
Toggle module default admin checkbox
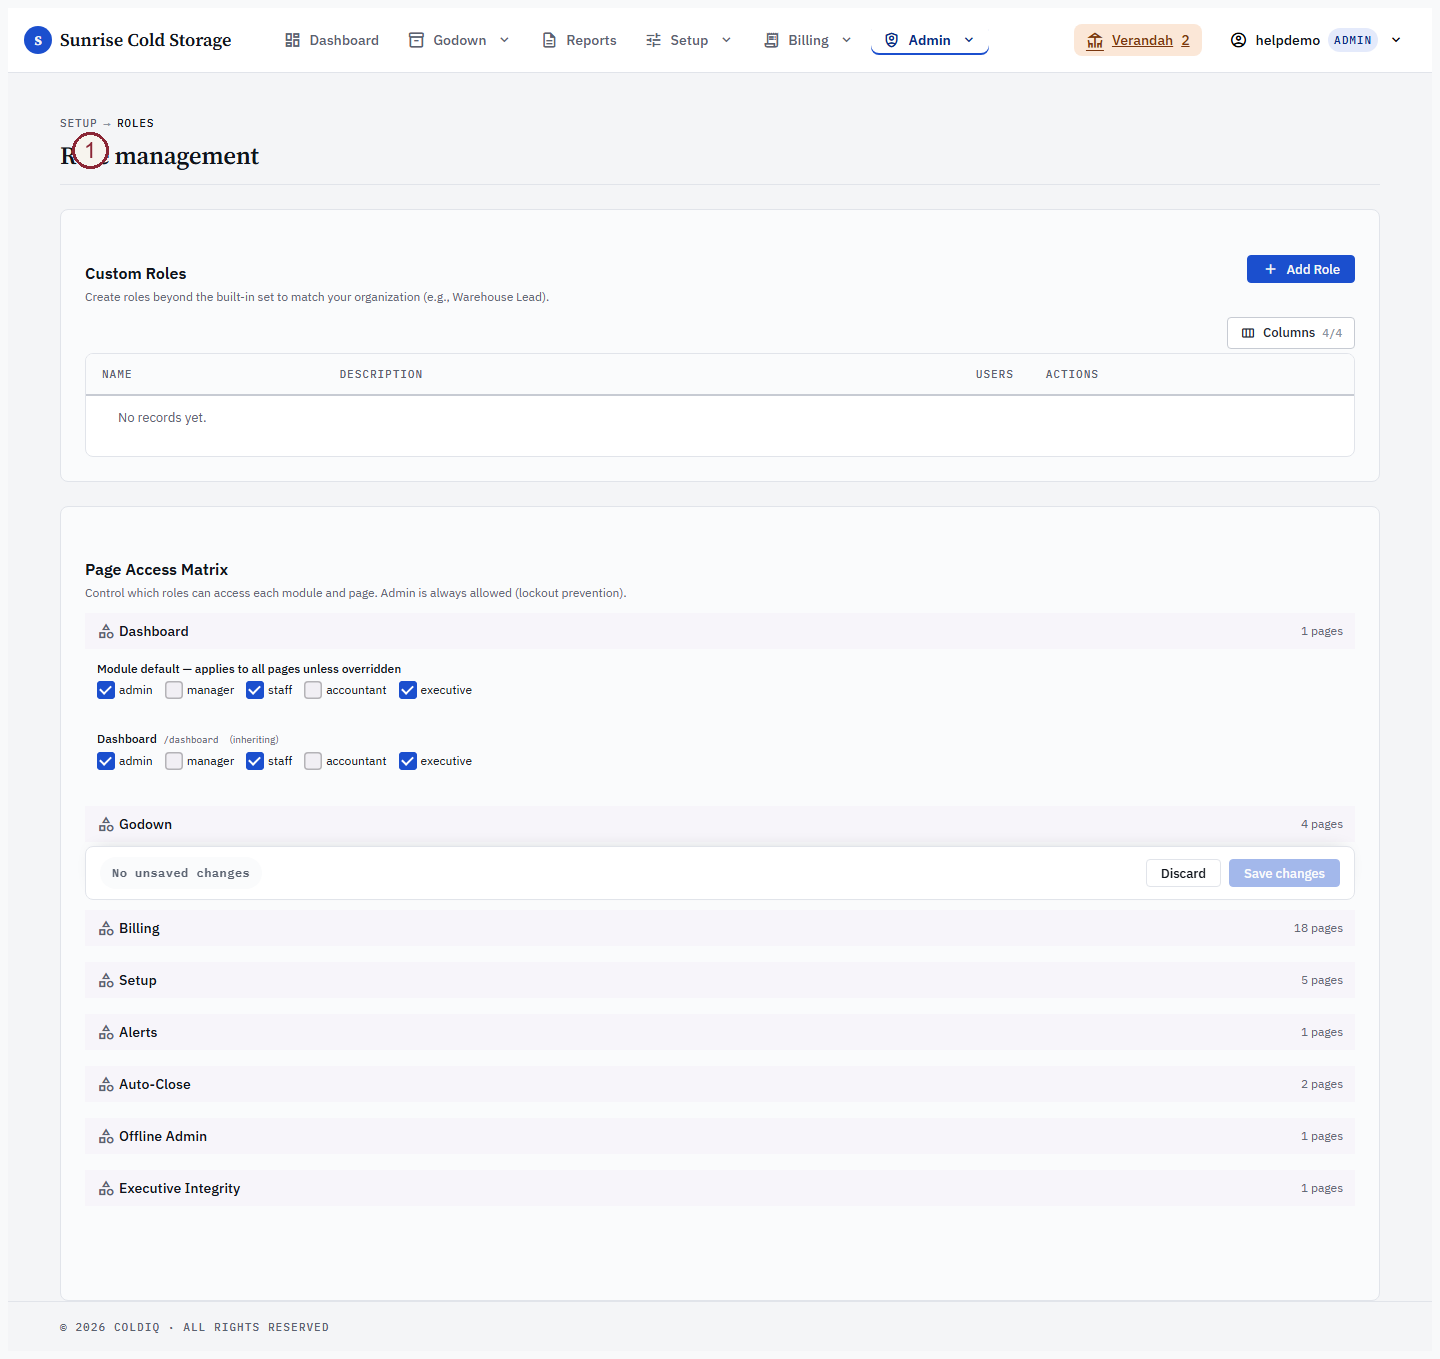coord(106,690)
